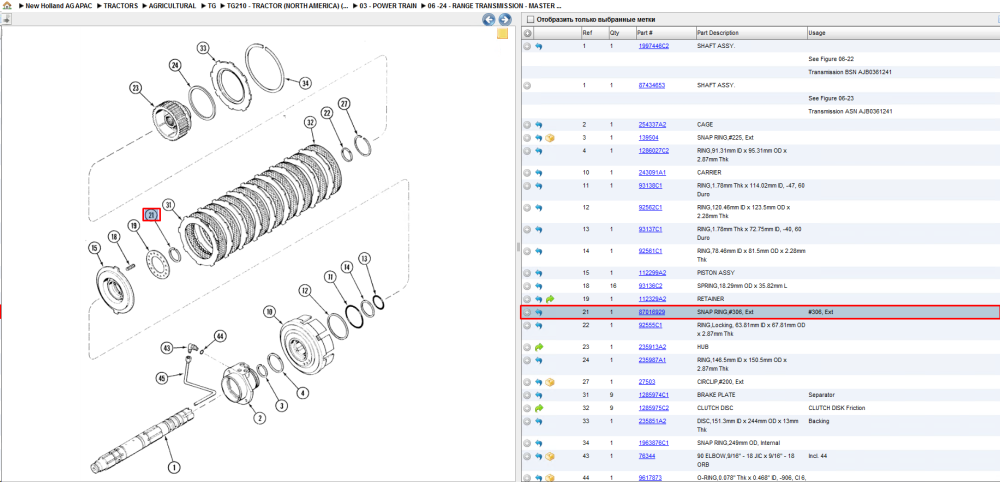Click the toolbar icon at top-left of the diagram
Screen dimensions: 1000x482
pyautogui.click(x=6, y=19)
